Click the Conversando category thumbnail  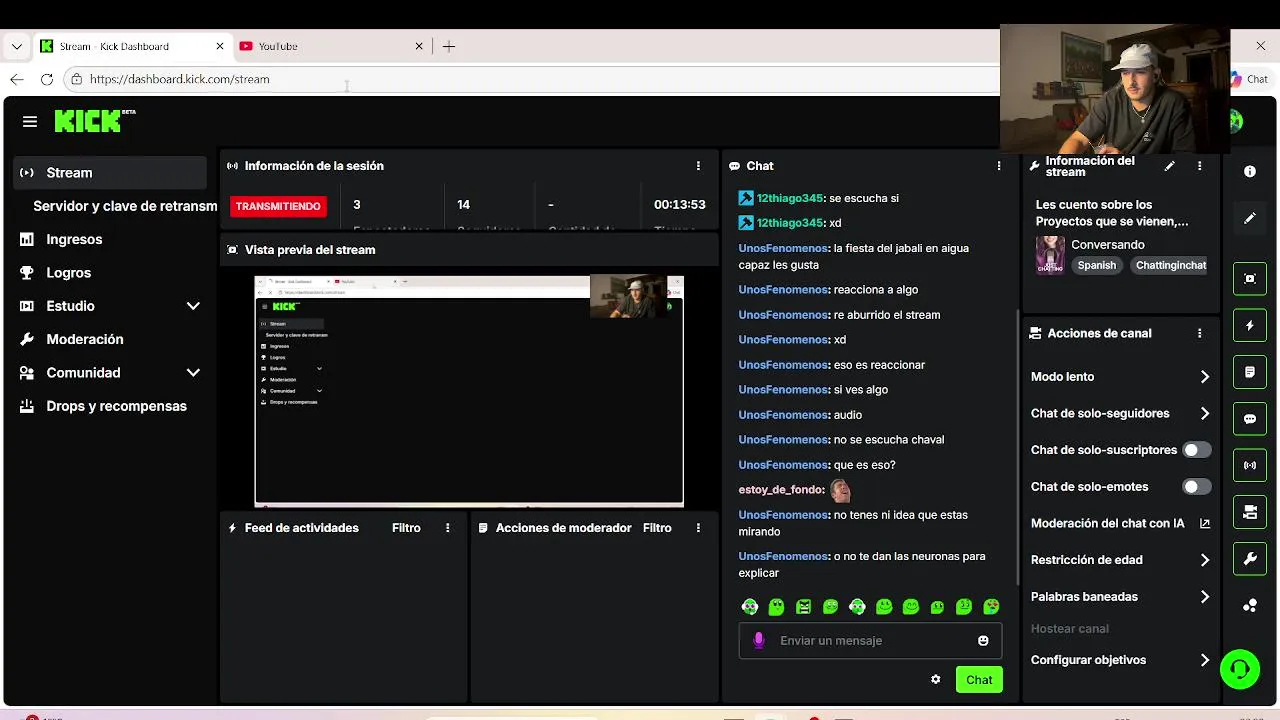[1050, 255]
